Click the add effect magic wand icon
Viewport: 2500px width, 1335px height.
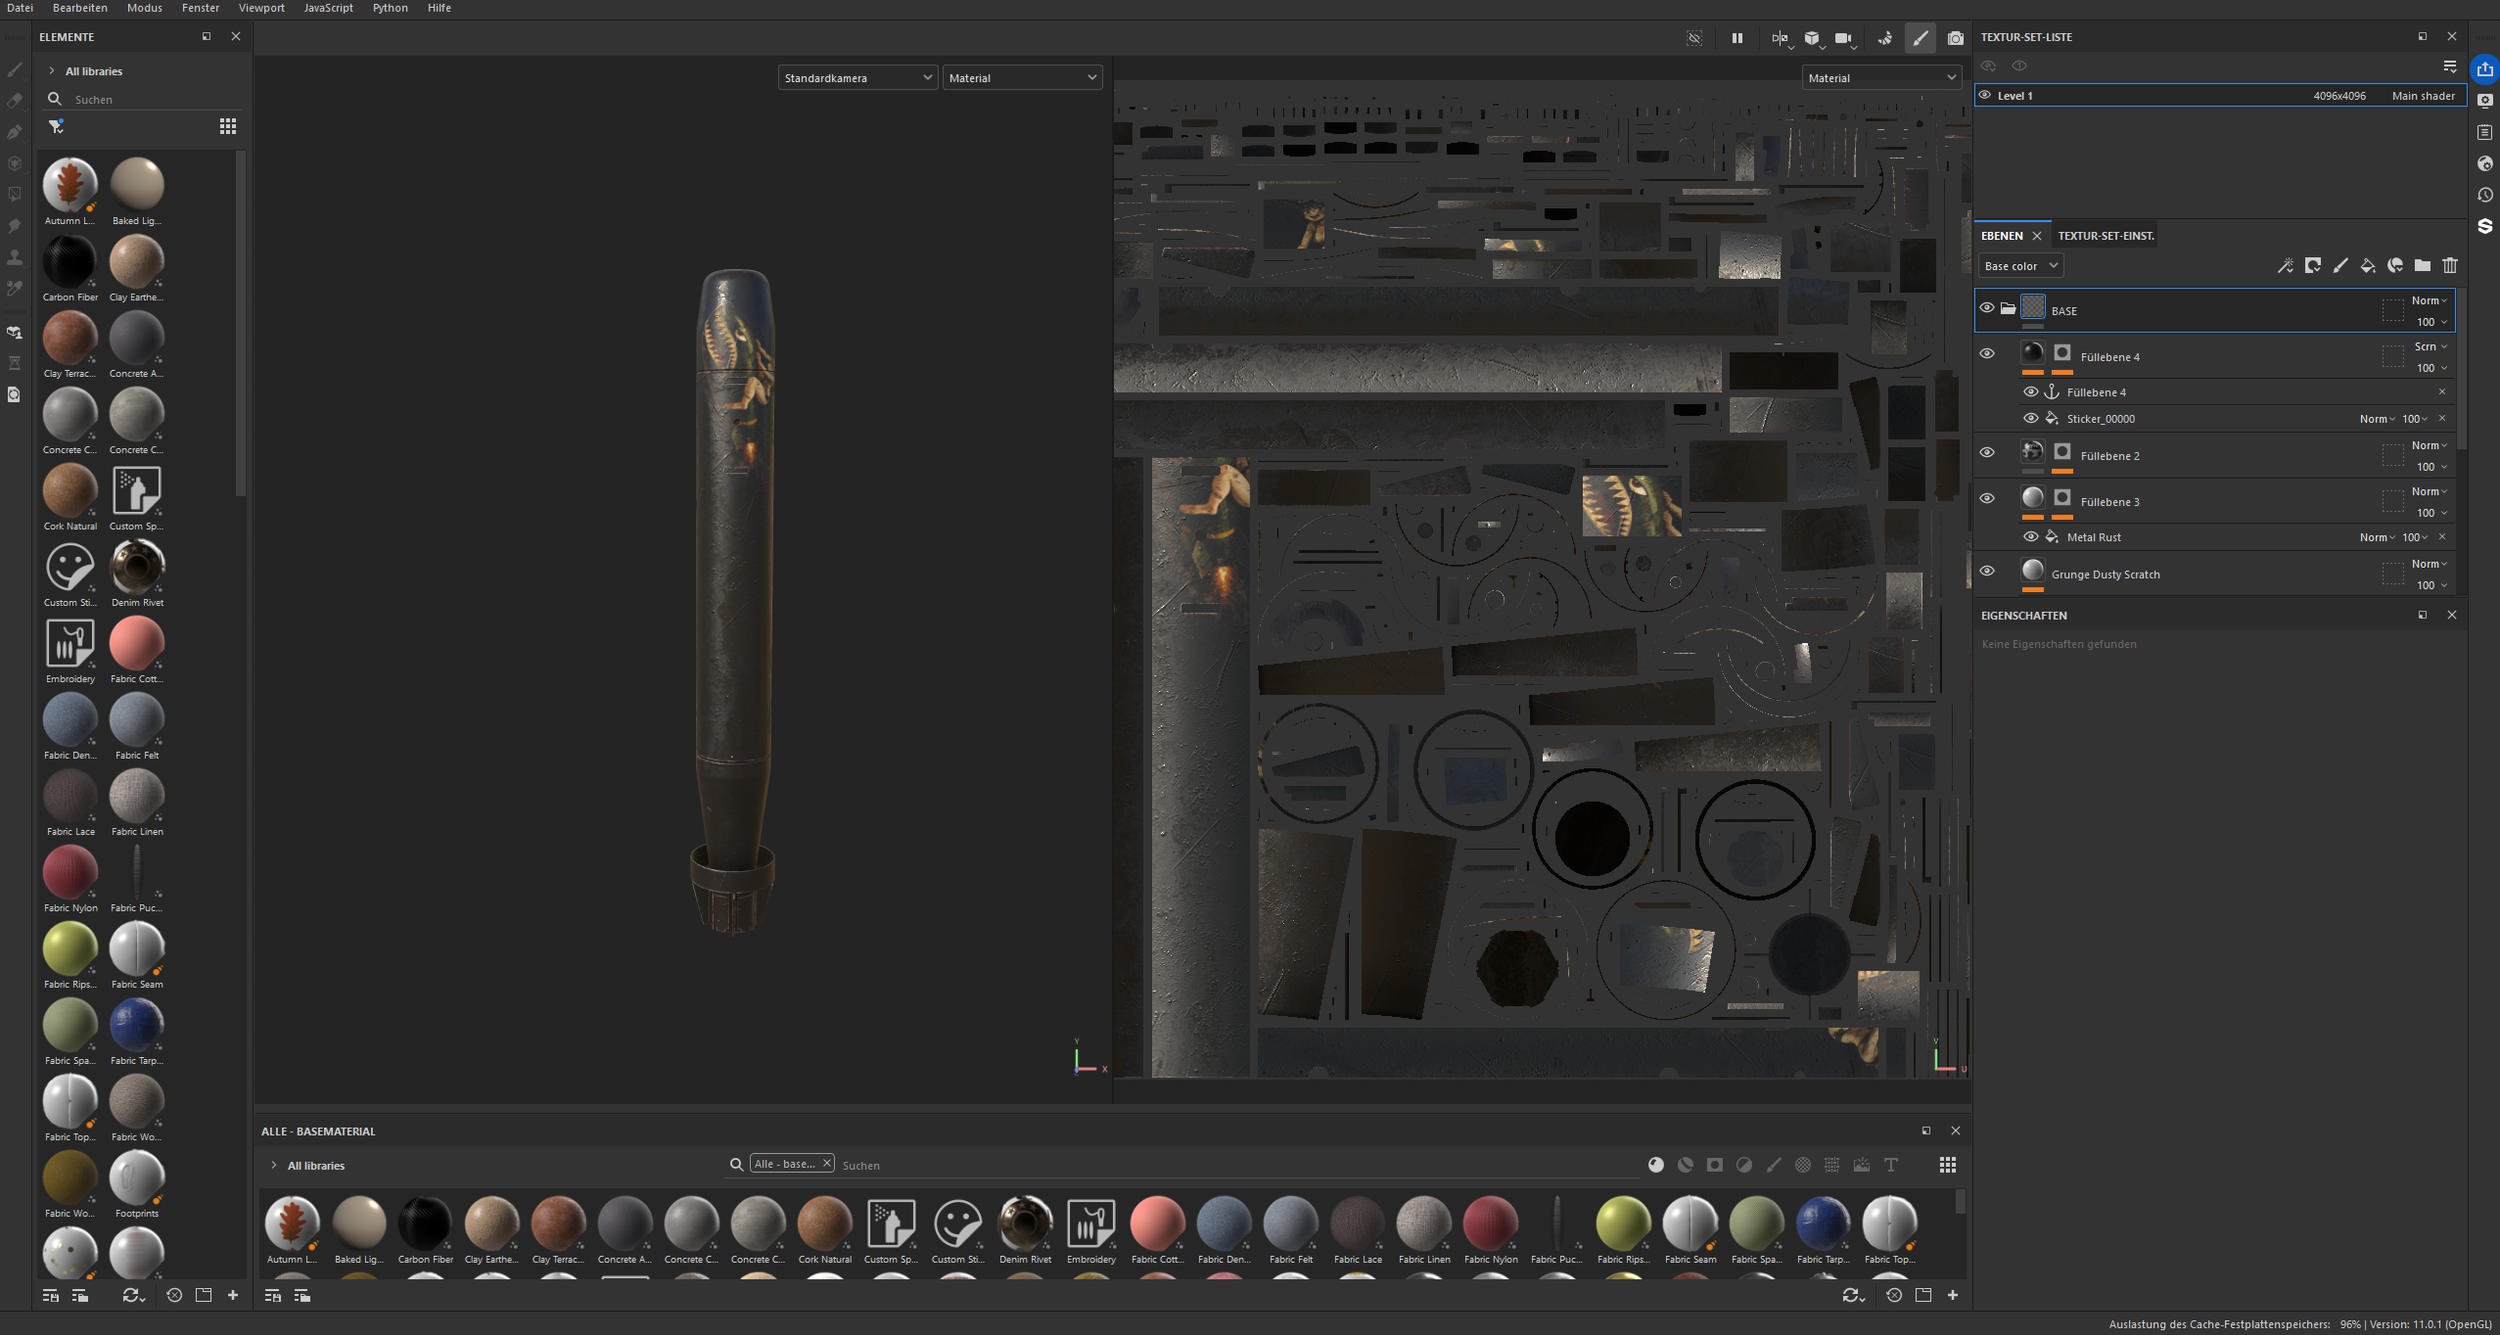(x=2285, y=266)
